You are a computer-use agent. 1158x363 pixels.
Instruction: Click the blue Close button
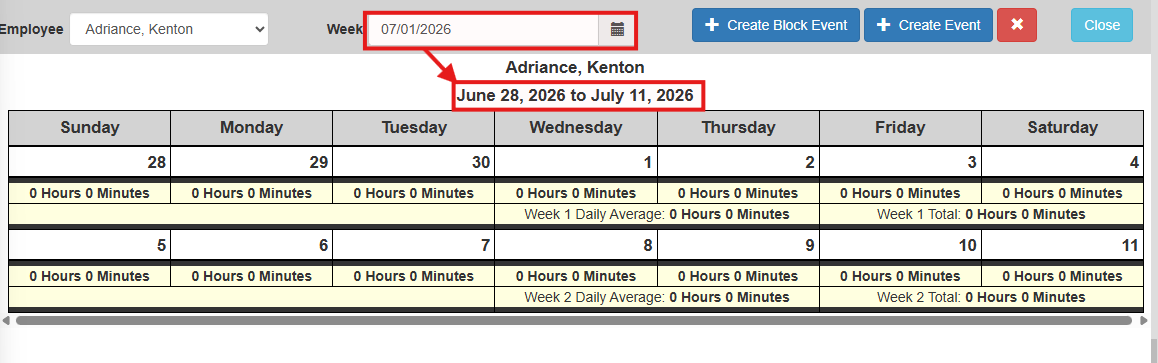(x=1102, y=24)
